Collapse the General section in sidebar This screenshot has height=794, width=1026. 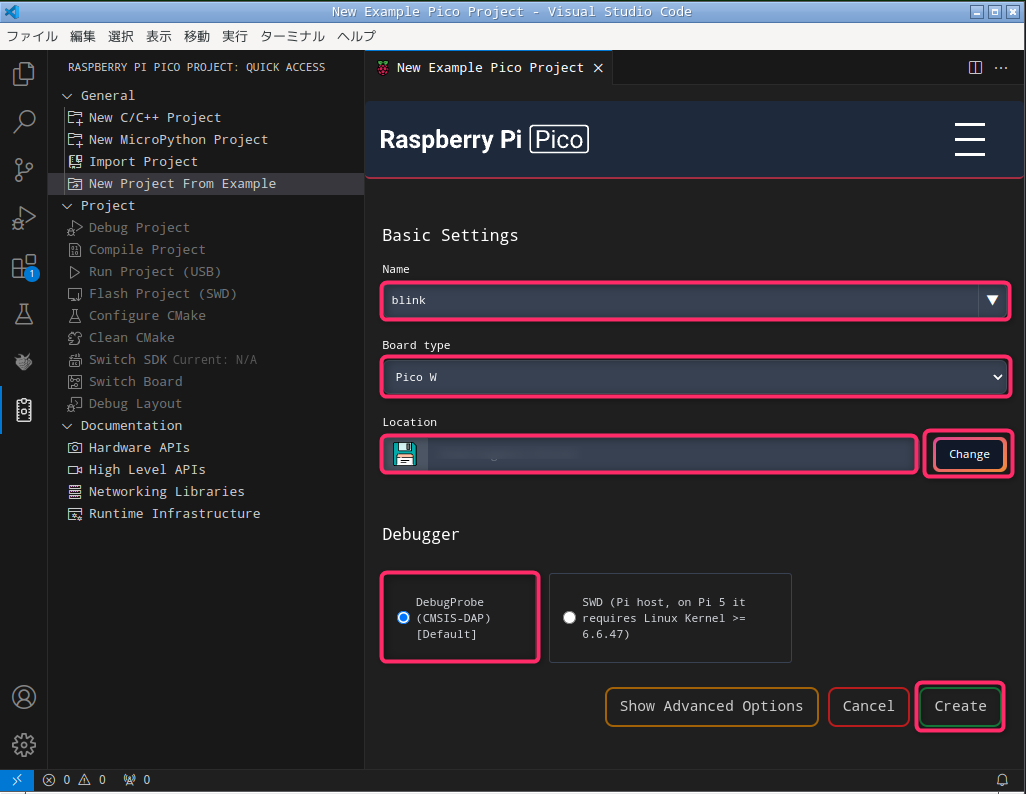[68, 96]
